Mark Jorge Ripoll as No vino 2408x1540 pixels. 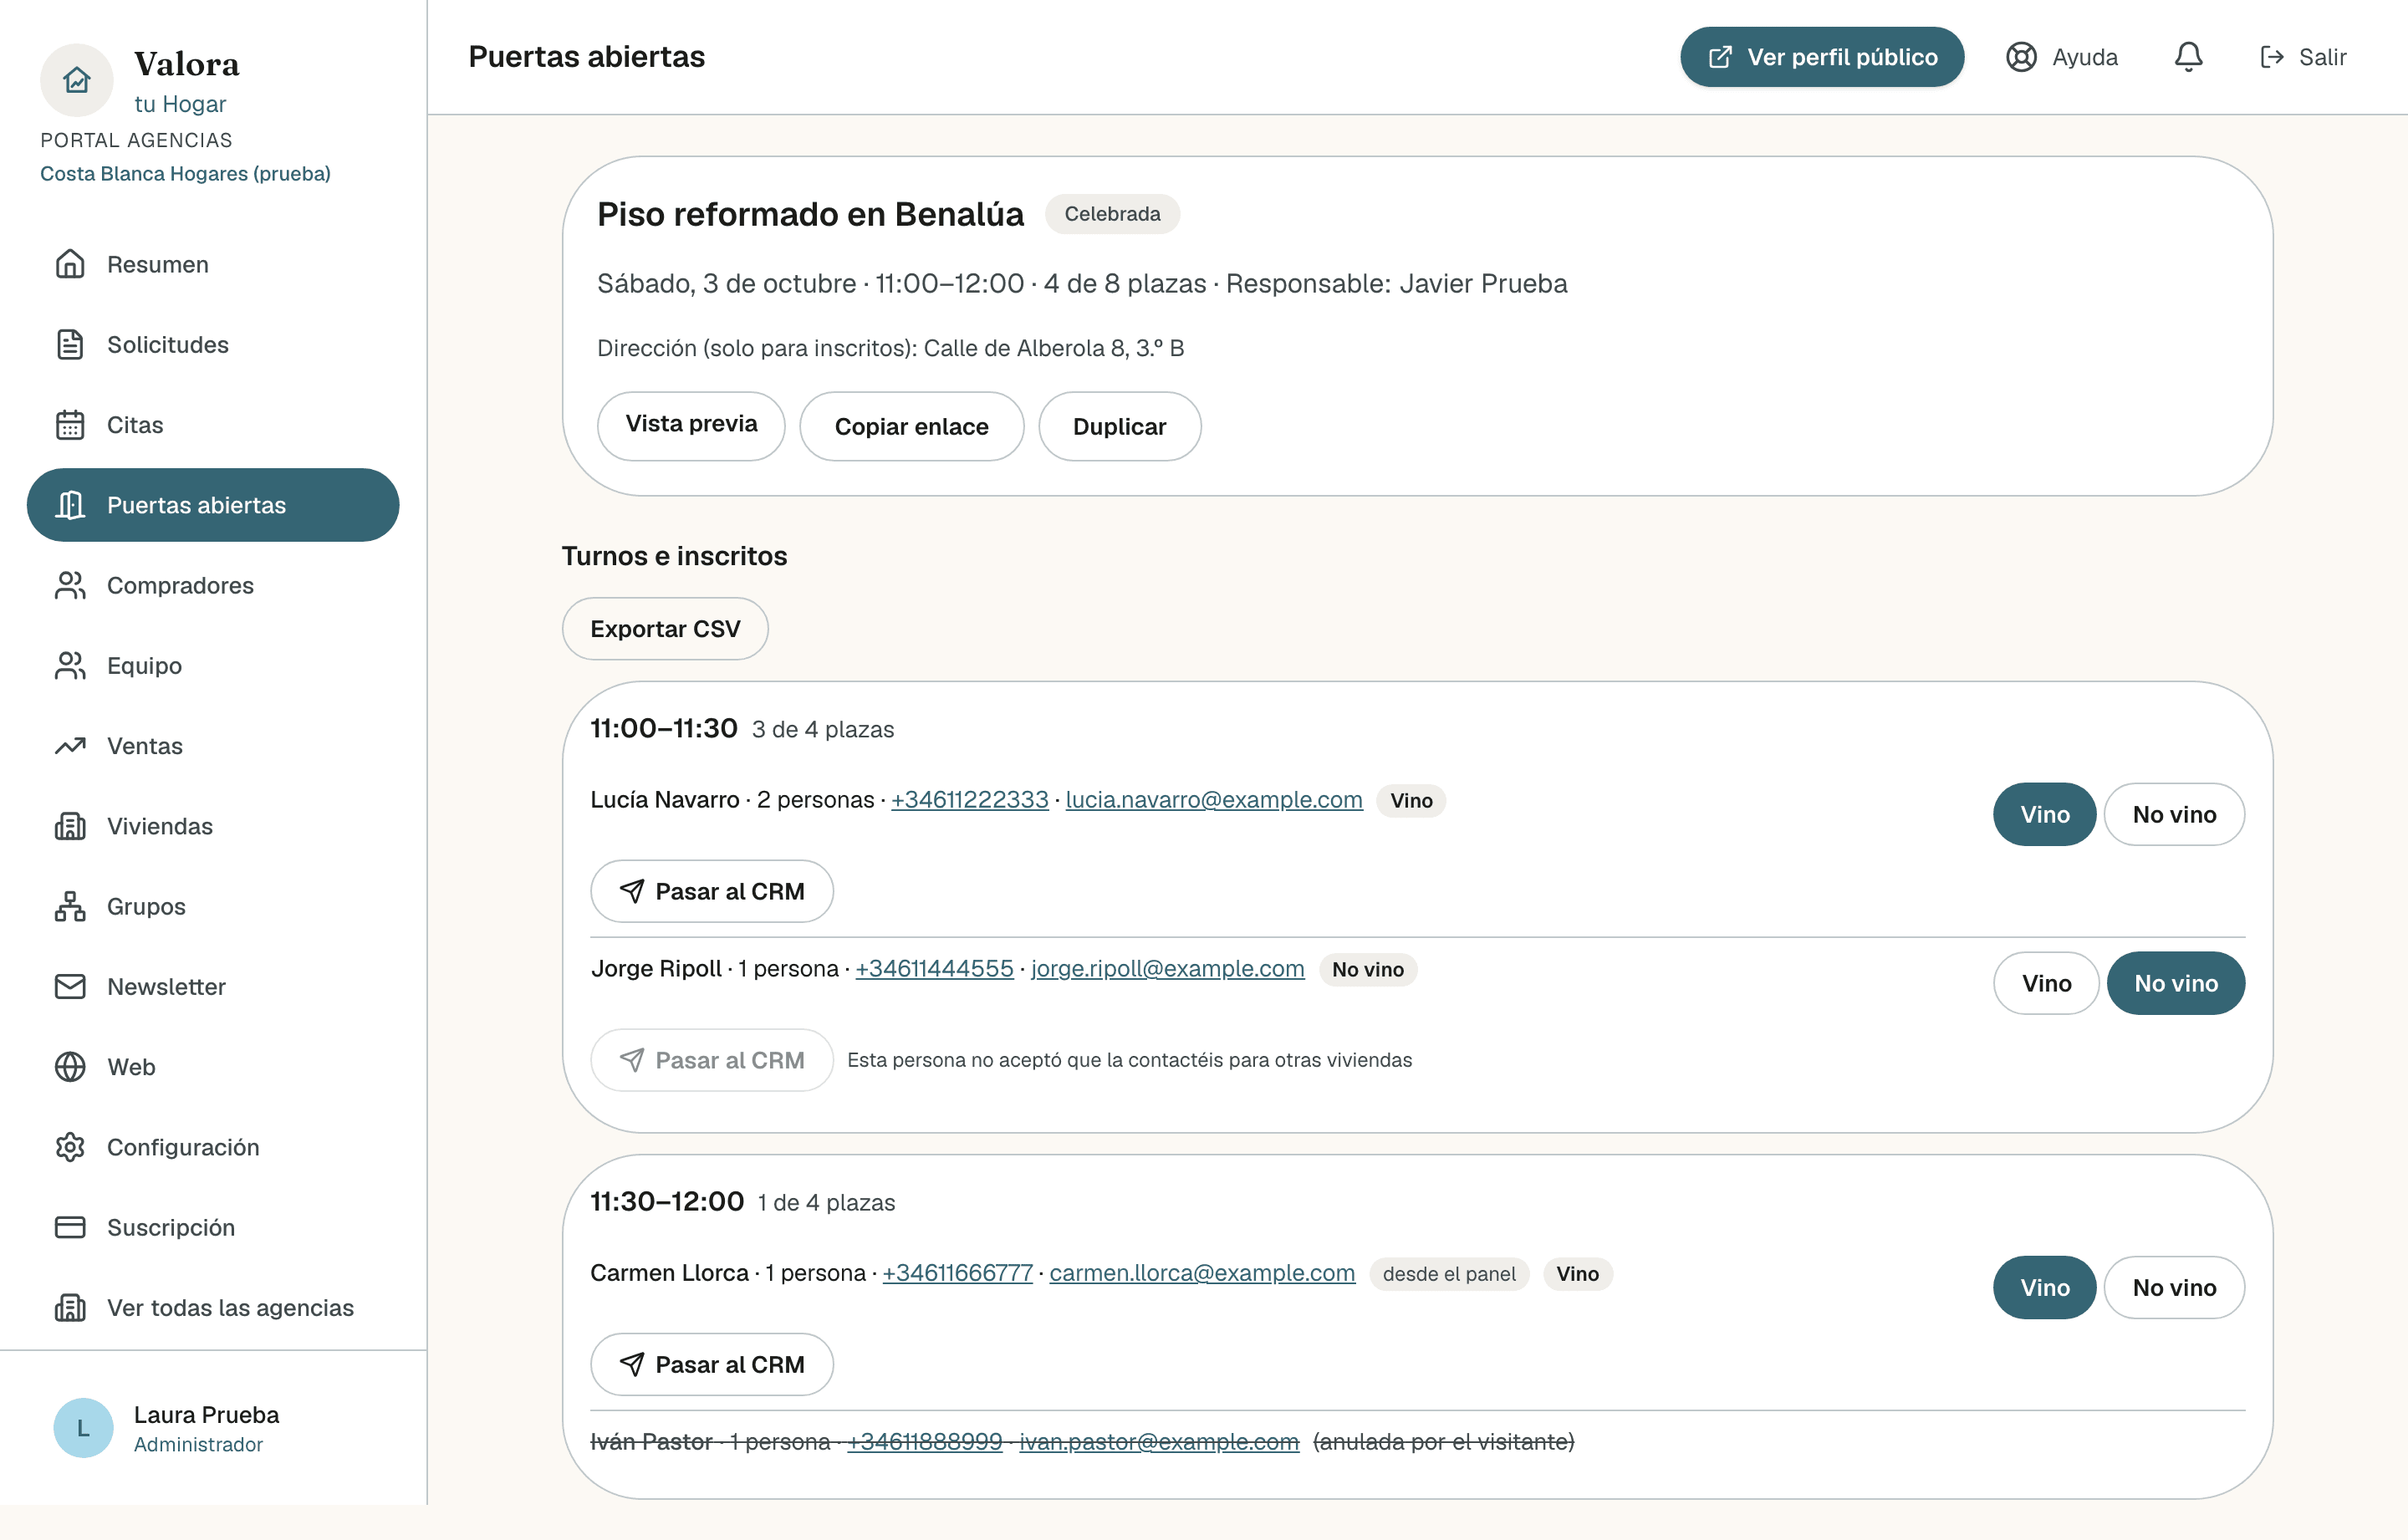pyautogui.click(x=2176, y=983)
